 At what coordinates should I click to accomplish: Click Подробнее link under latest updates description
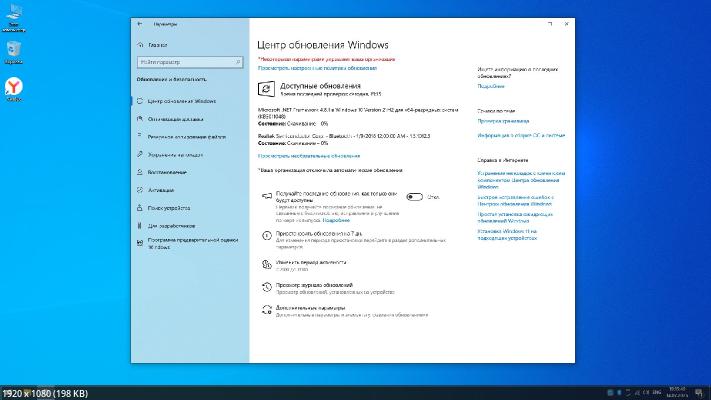click(x=336, y=220)
